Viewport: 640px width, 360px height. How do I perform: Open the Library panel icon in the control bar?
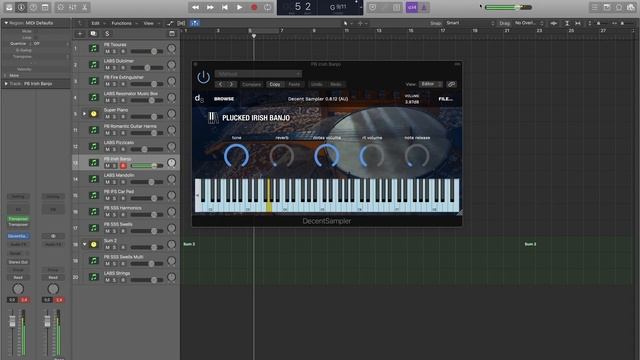pos(9,7)
